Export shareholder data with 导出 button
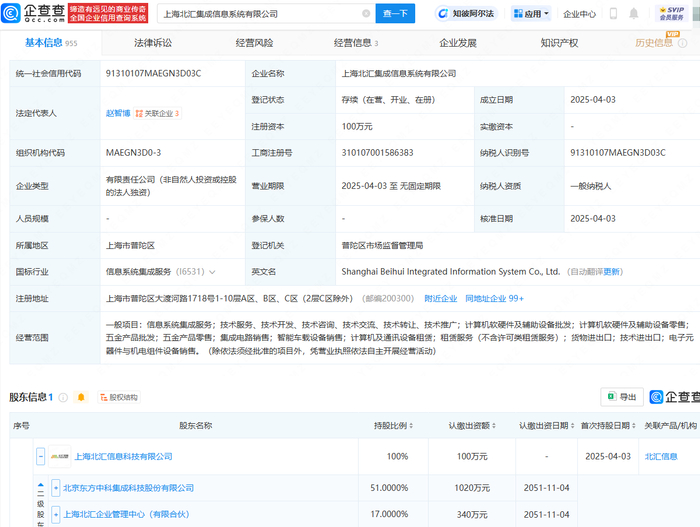 tap(621, 397)
